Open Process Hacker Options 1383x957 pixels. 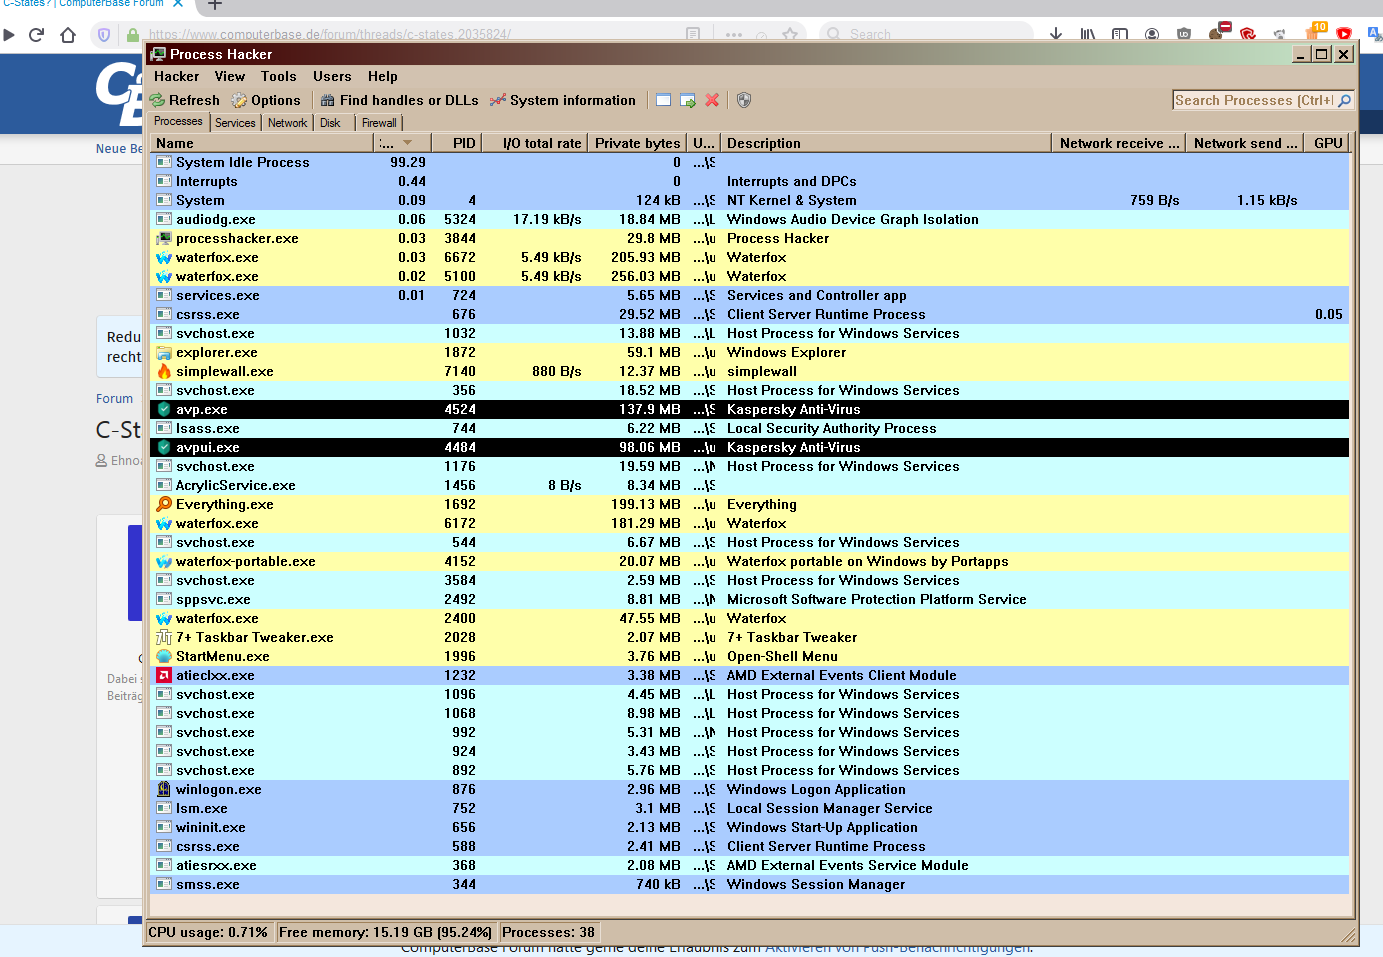tap(266, 100)
